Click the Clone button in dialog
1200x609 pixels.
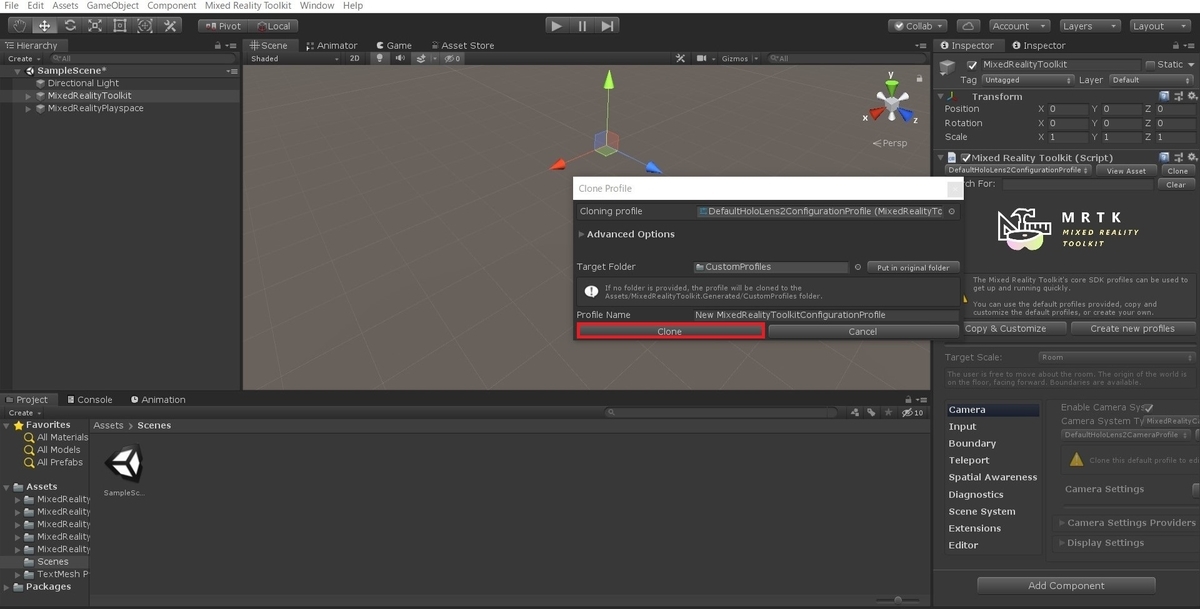tap(670, 331)
